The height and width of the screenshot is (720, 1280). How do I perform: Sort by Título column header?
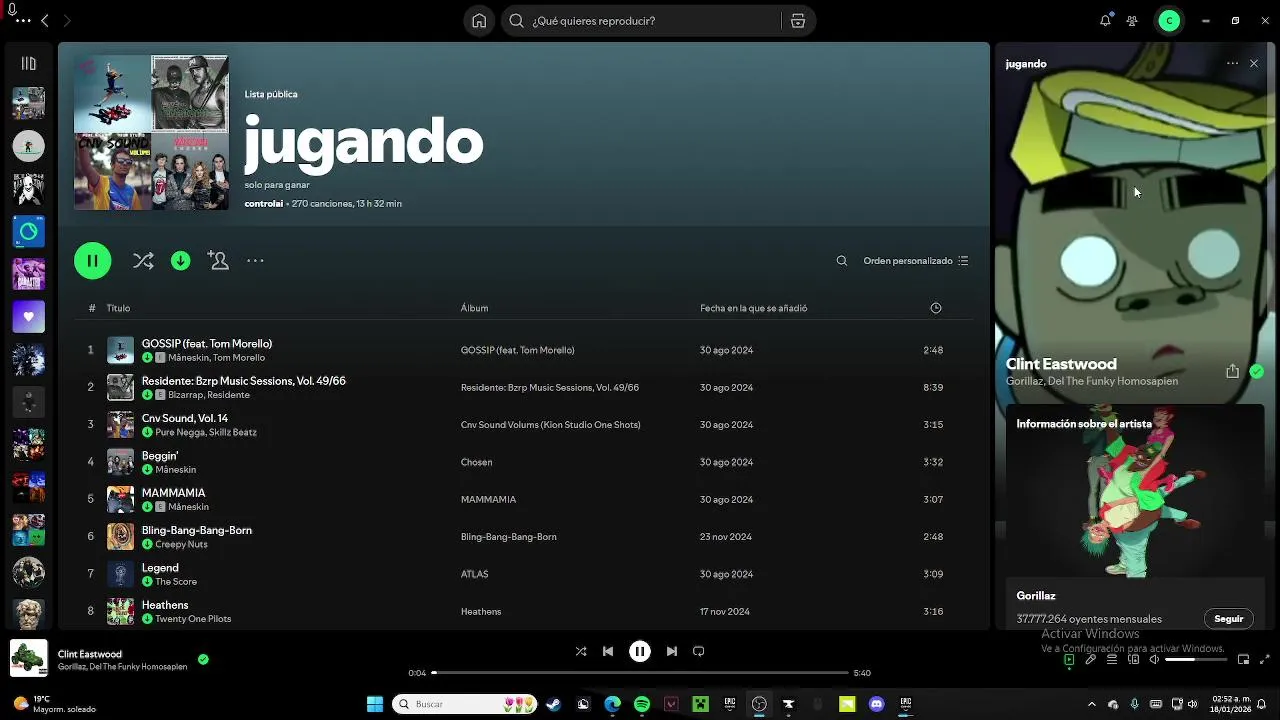[x=118, y=308]
